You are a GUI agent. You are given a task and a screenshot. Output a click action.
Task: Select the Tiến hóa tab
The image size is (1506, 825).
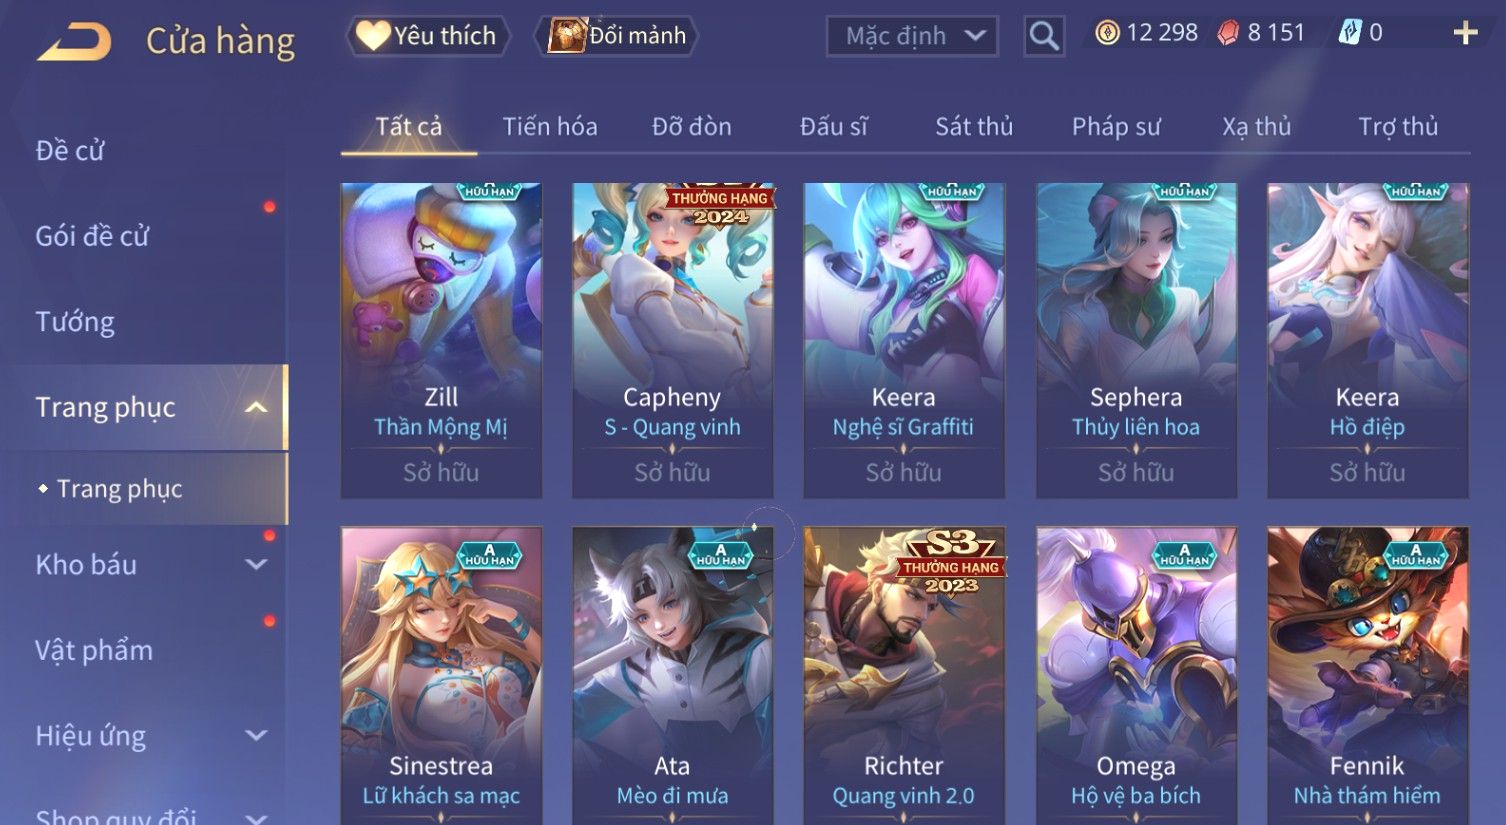pyautogui.click(x=550, y=126)
